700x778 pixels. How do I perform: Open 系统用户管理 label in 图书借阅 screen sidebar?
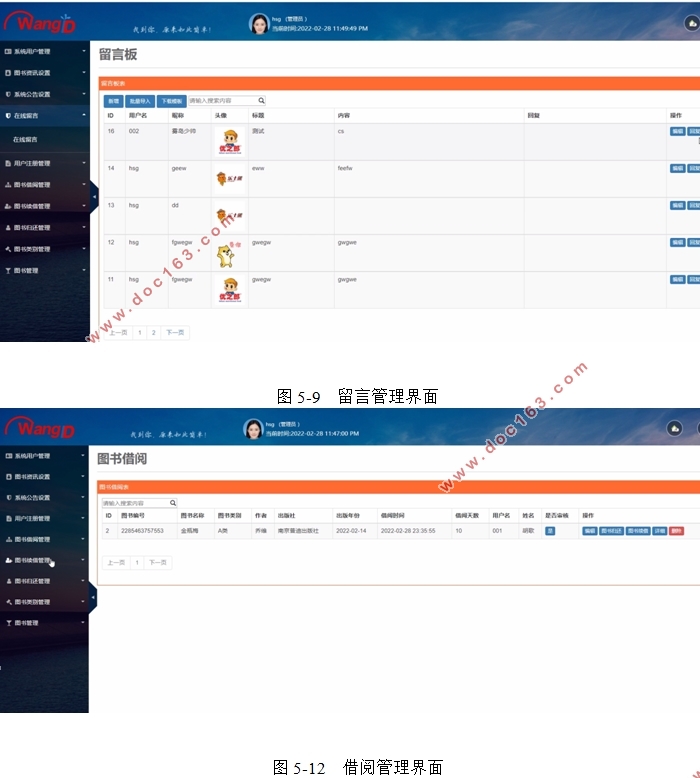[x=32, y=456]
